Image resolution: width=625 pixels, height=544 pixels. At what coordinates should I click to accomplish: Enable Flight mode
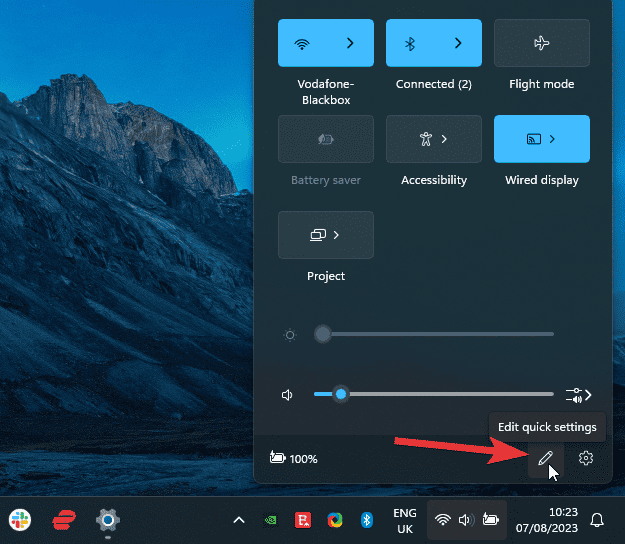pos(542,43)
